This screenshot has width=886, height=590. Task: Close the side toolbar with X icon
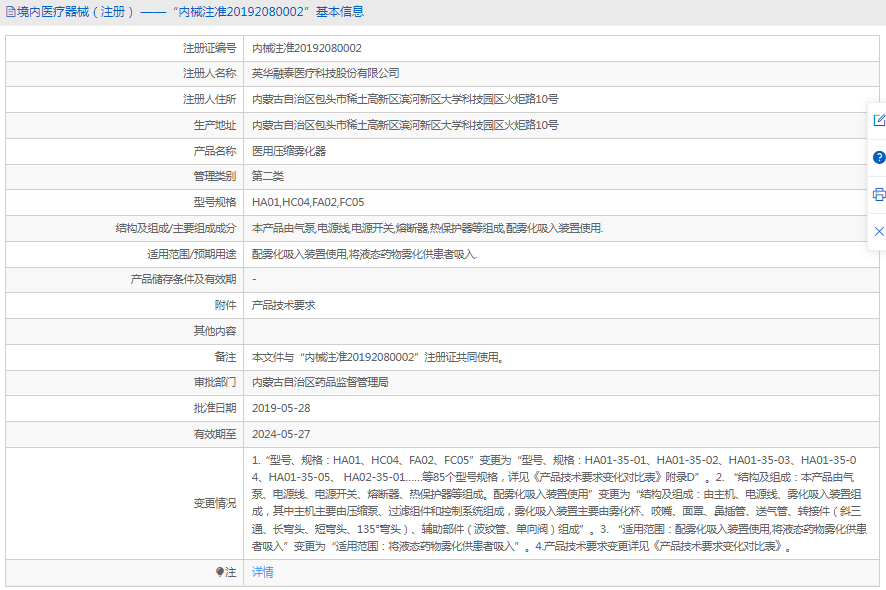tap(879, 231)
